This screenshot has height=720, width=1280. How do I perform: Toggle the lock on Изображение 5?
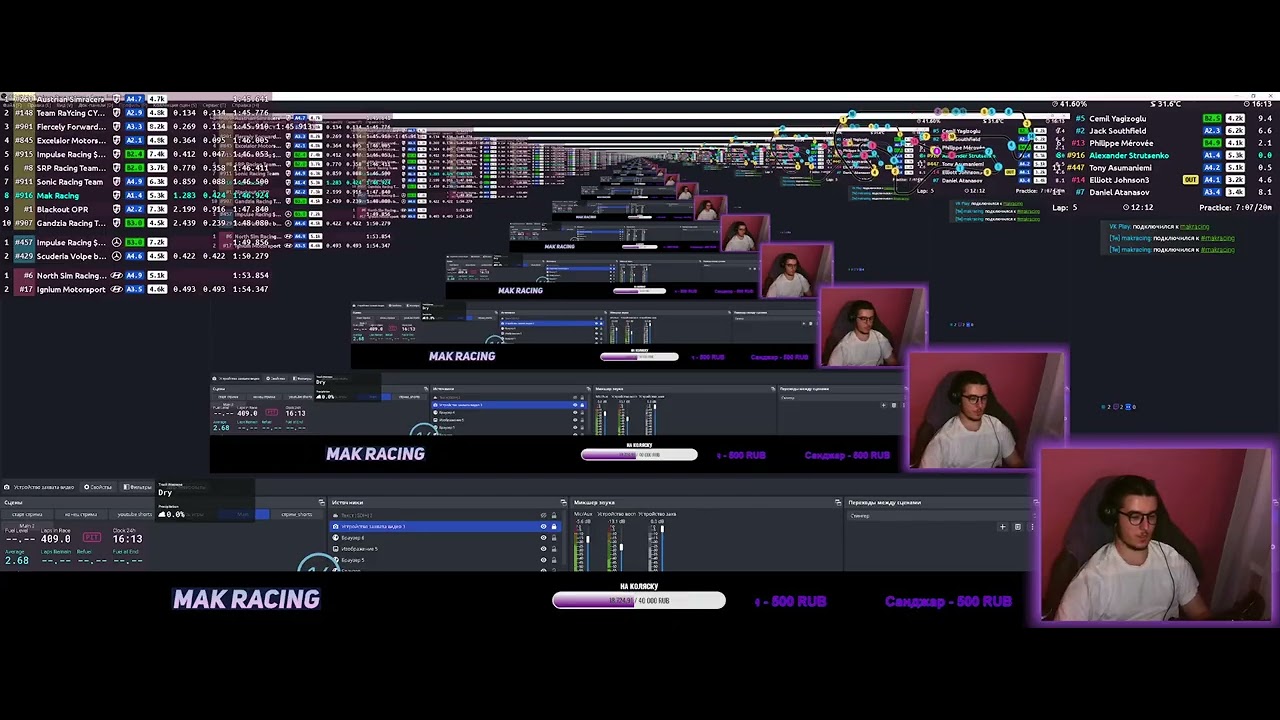554,549
